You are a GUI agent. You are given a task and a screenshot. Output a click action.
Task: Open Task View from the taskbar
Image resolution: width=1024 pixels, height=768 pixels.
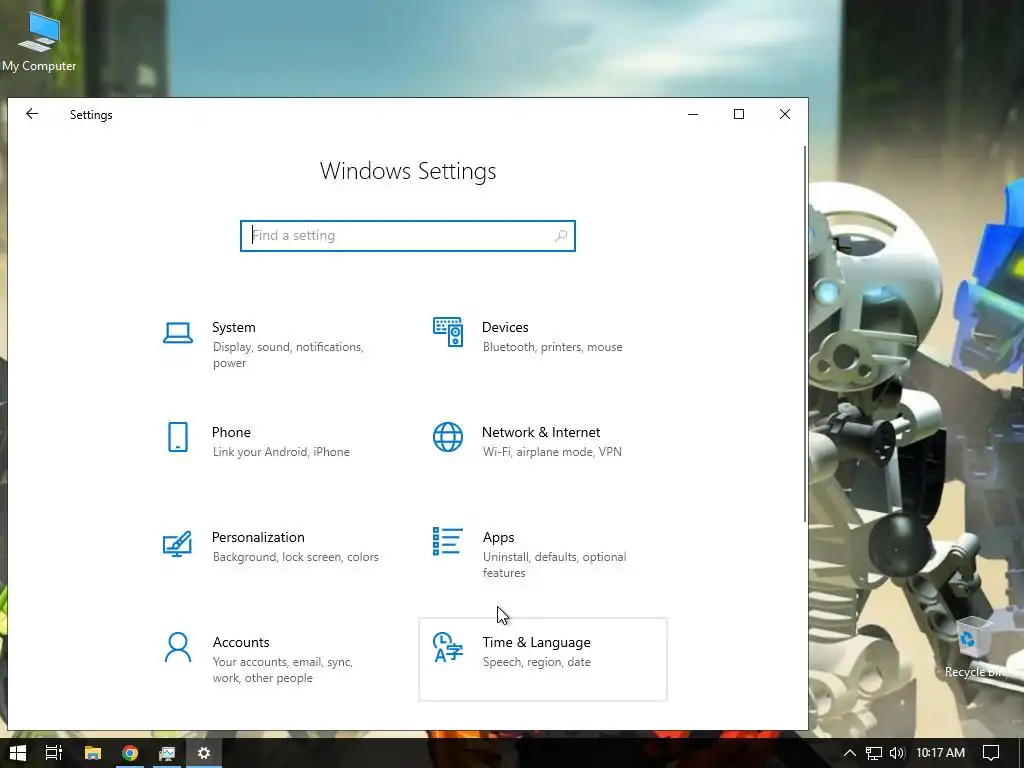54,753
